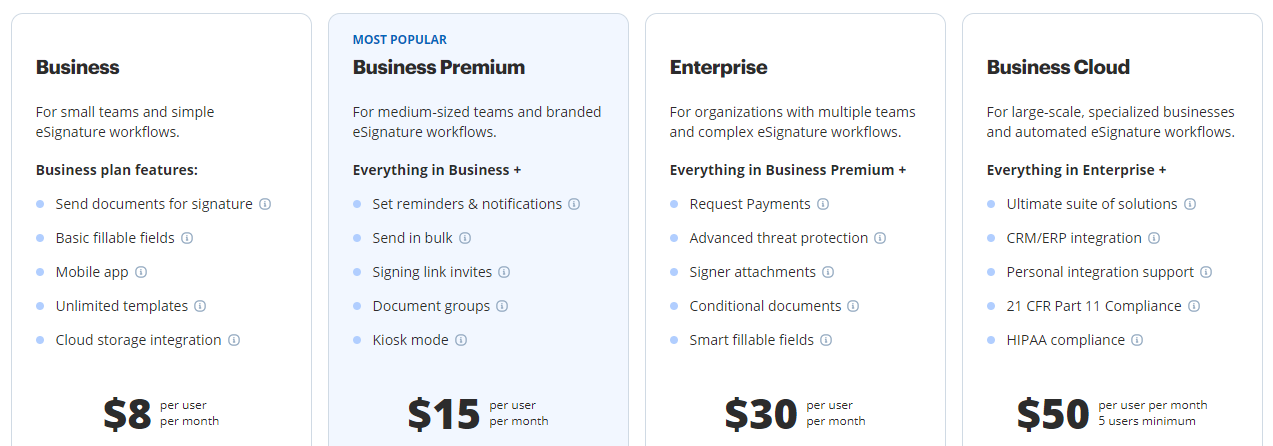
Task: Open info for 21 CFR Part 11 Compliance
Action: tap(1194, 306)
